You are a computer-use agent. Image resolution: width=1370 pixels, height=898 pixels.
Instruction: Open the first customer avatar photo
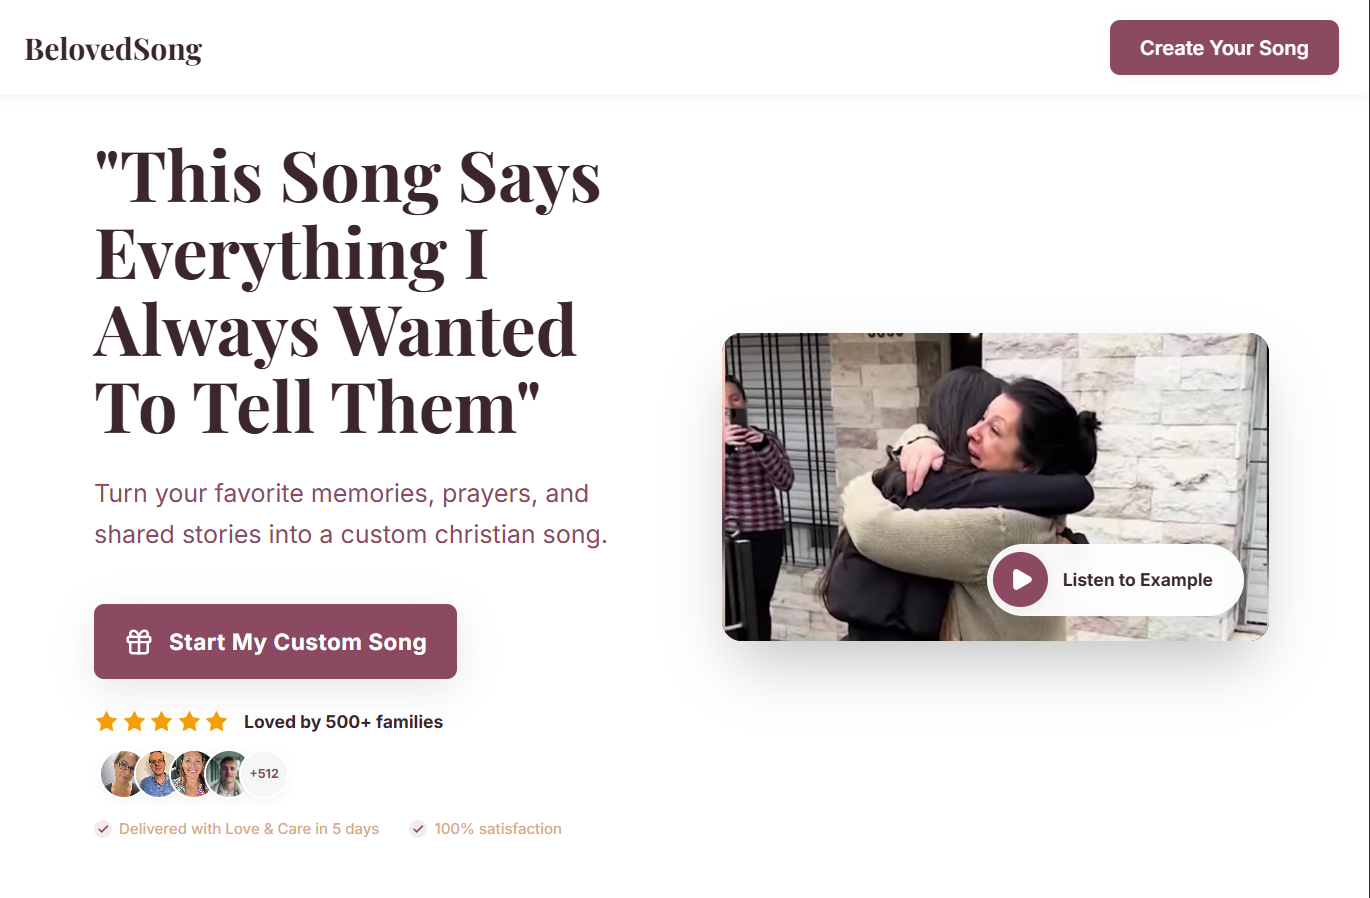click(x=120, y=773)
